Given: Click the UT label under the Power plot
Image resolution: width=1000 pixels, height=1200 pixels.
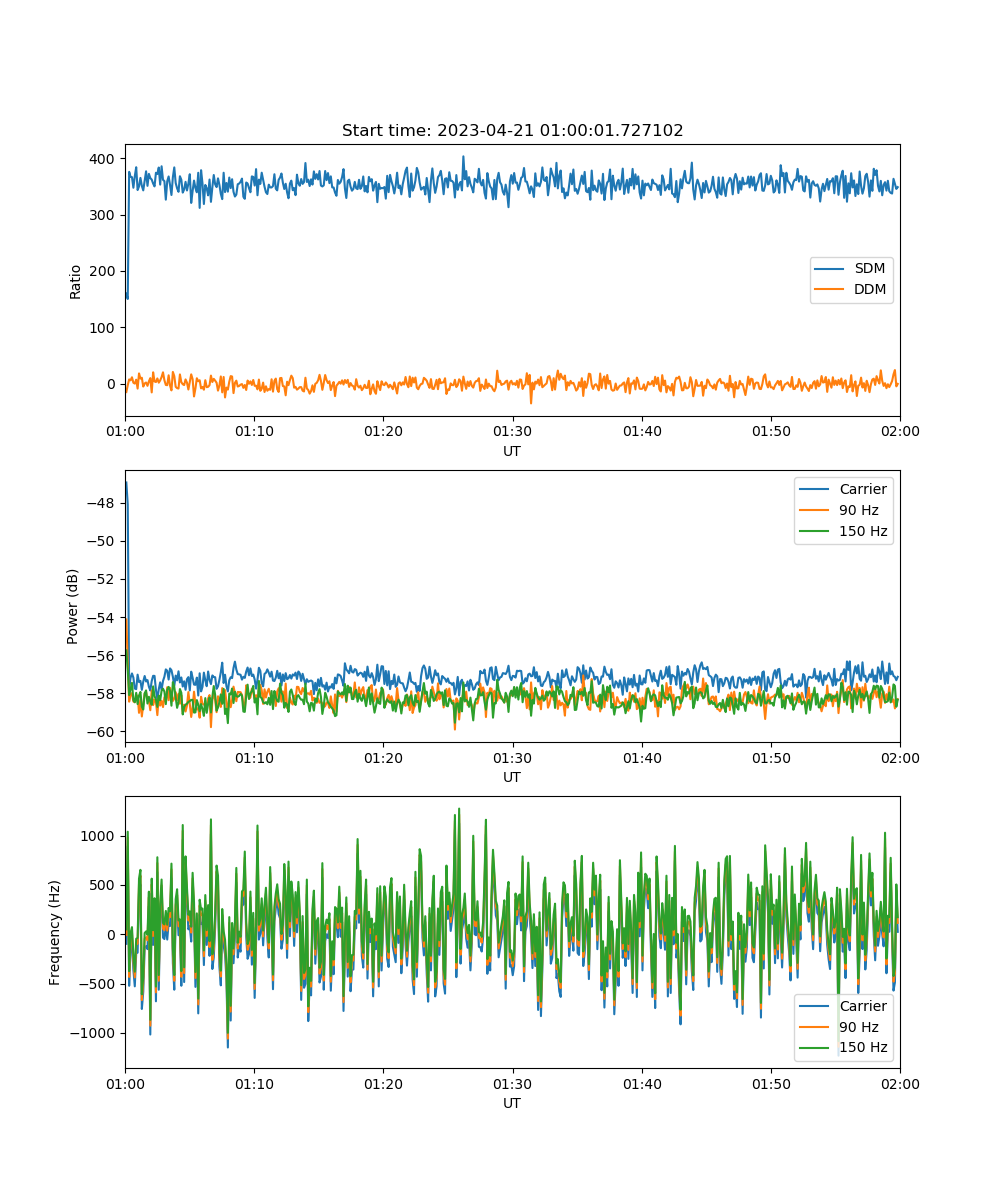Looking at the screenshot, I should pyautogui.click(x=512, y=777).
